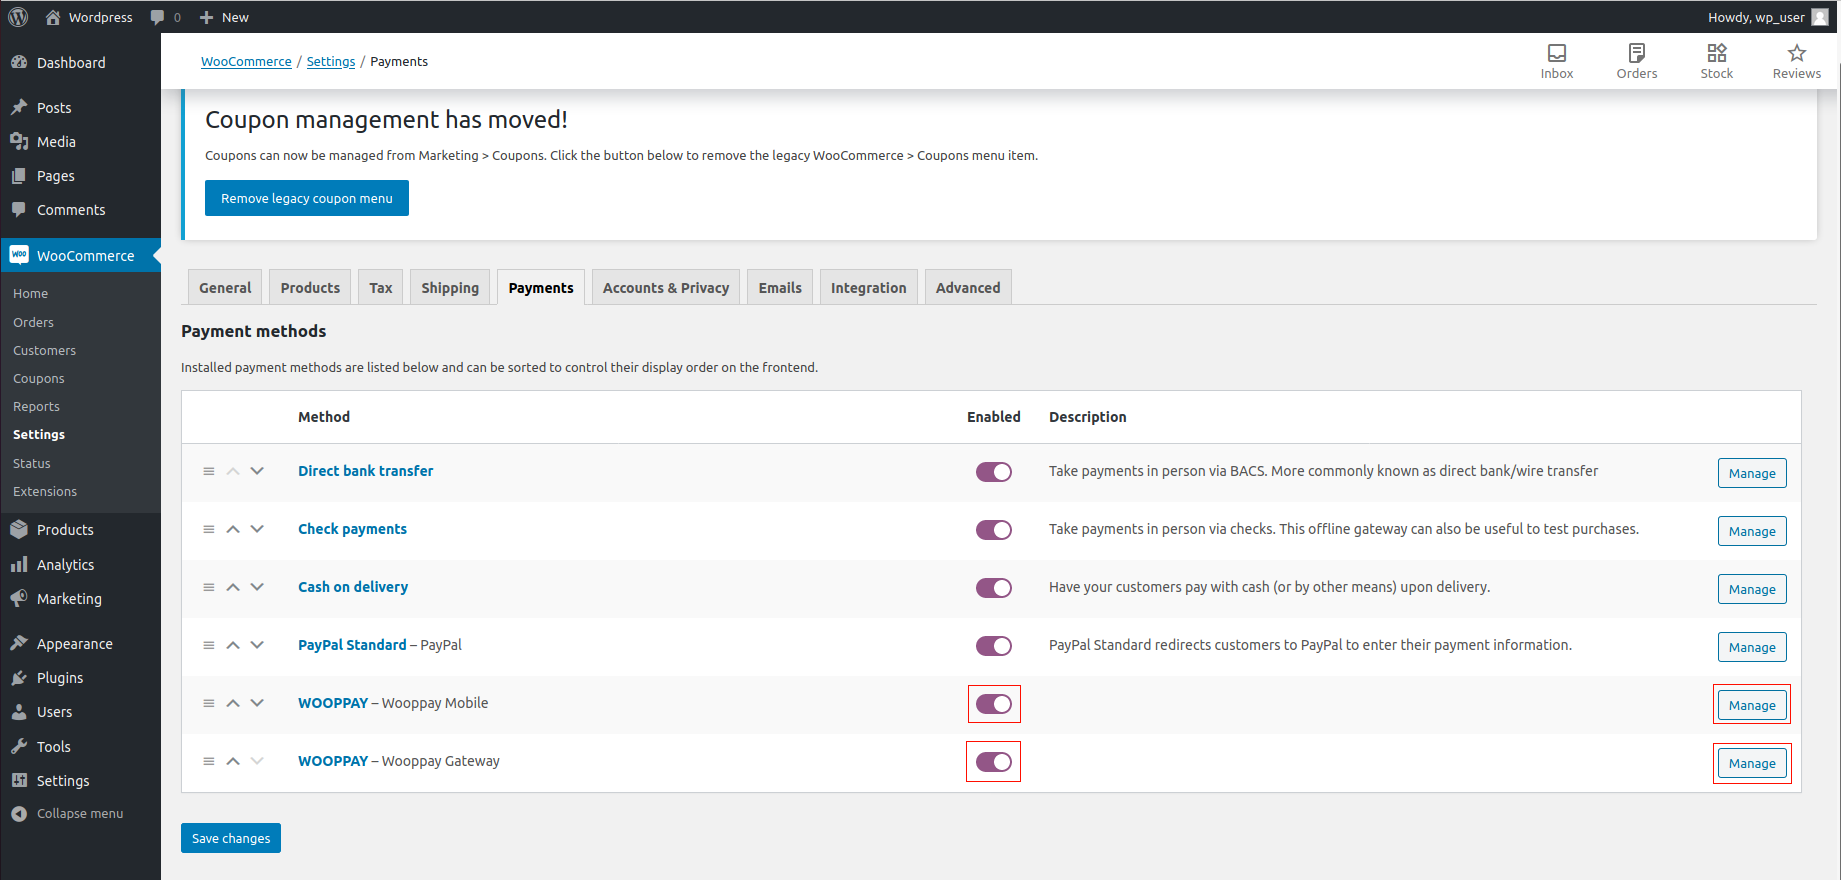Image resolution: width=1841 pixels, height=880 pixels.
Task: Toggle Check payments enabled switch
Action: click(x=994, y=530)
